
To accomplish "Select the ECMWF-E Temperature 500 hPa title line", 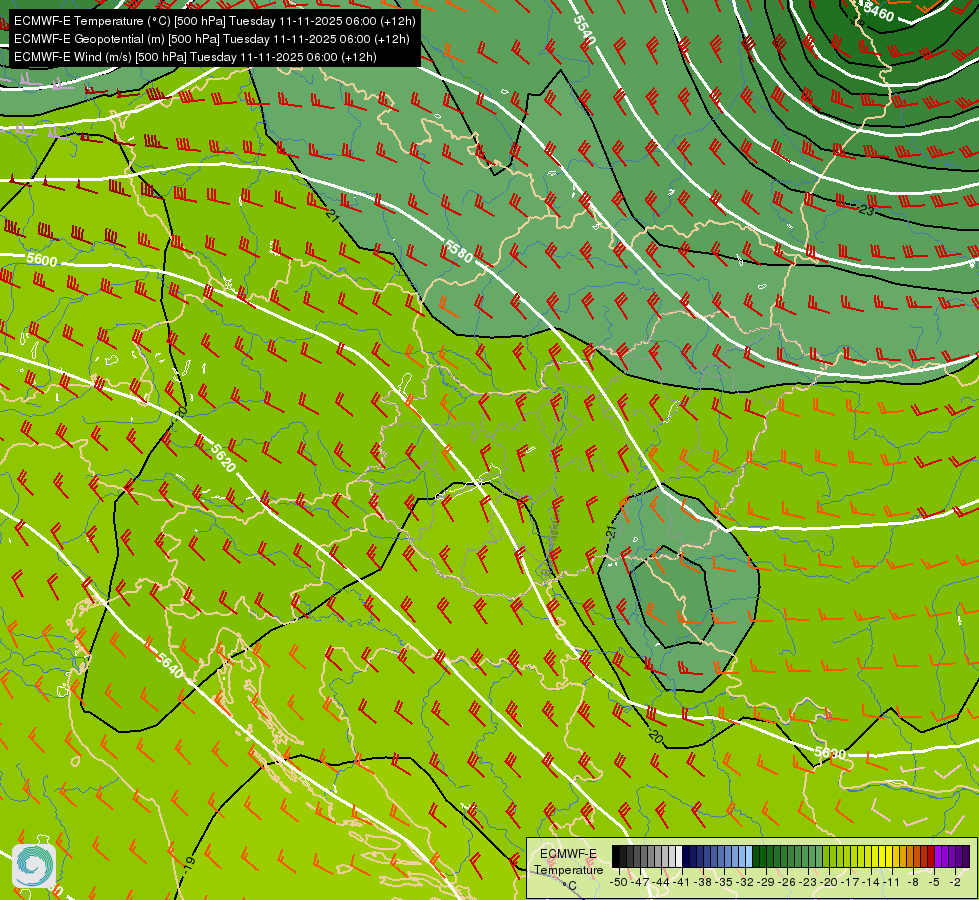I will pyautogui.click(x=214, y=21).
